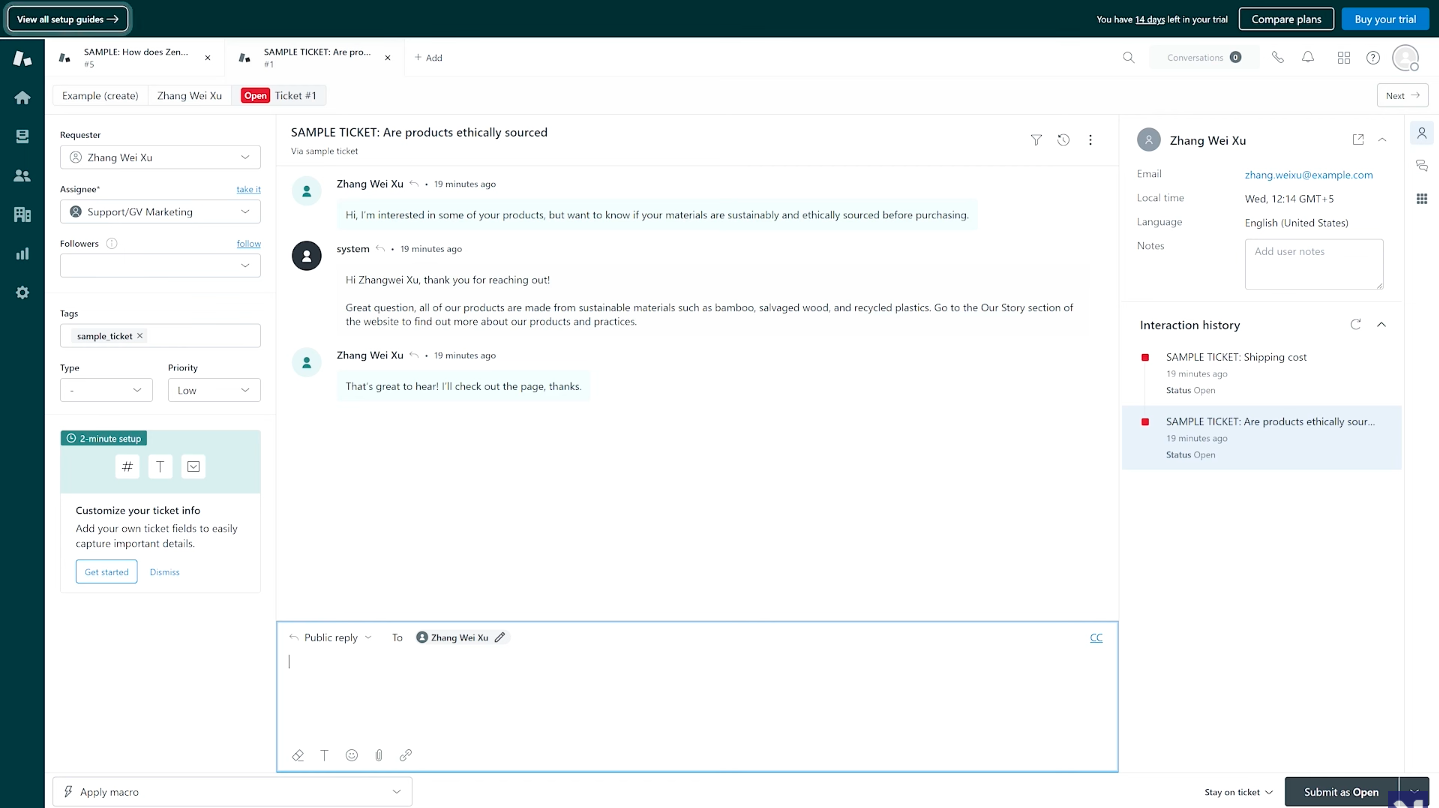
Task: Add a new ticket tab
Action: (x=429, y=58)
